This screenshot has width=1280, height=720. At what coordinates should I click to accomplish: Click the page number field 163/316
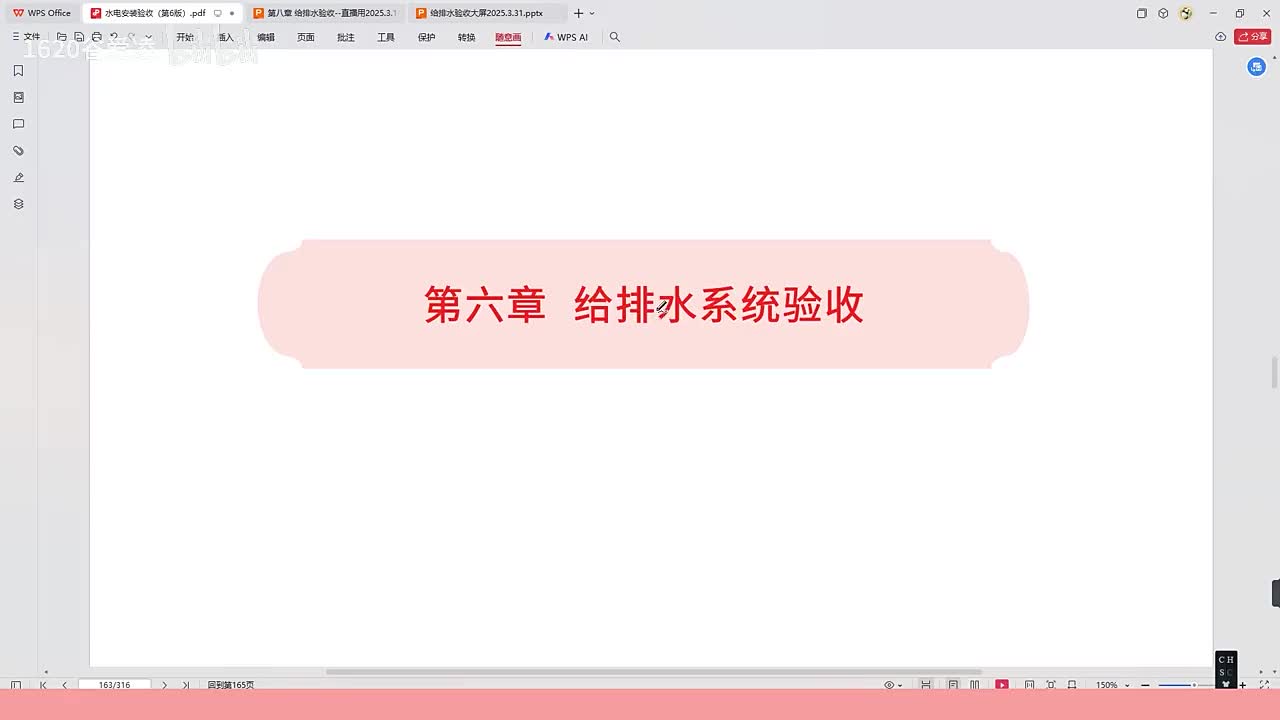(115, 685)
